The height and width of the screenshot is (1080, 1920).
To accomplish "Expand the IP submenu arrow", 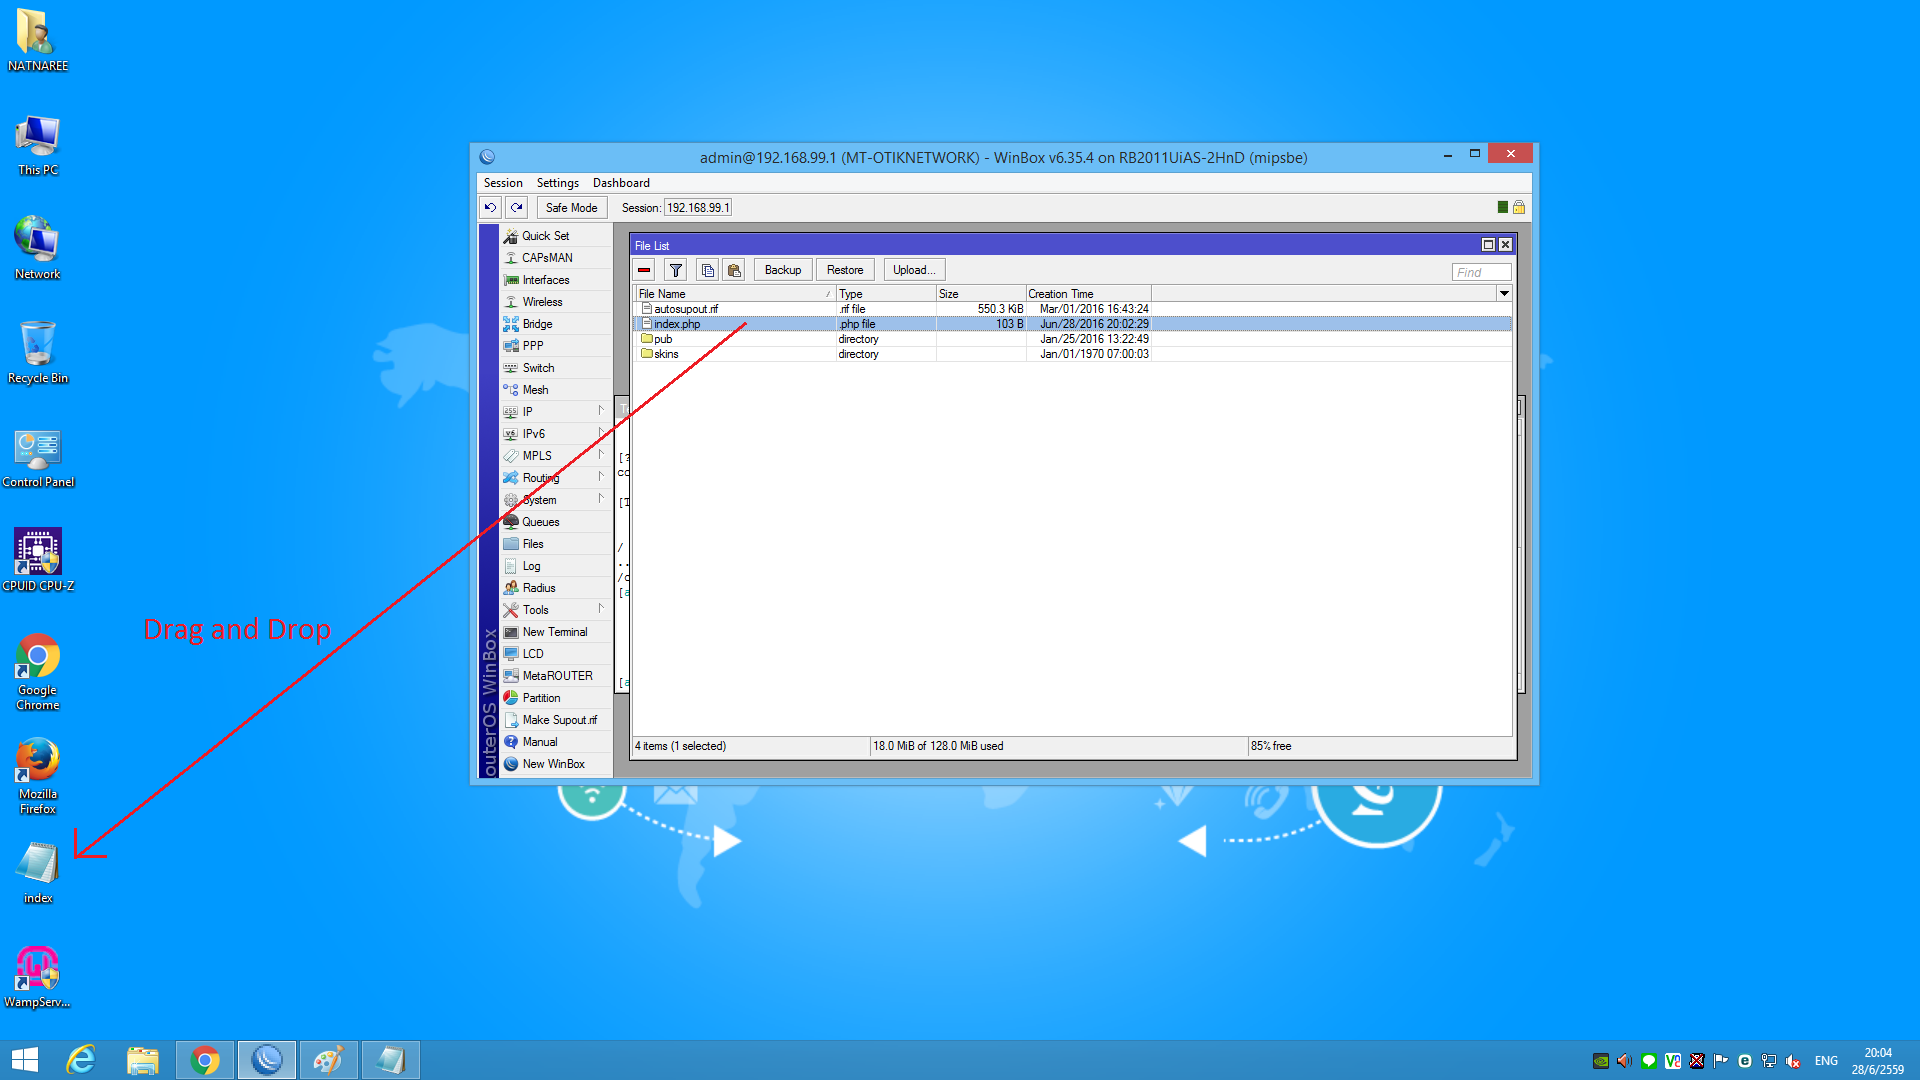I will pos(601,411).
